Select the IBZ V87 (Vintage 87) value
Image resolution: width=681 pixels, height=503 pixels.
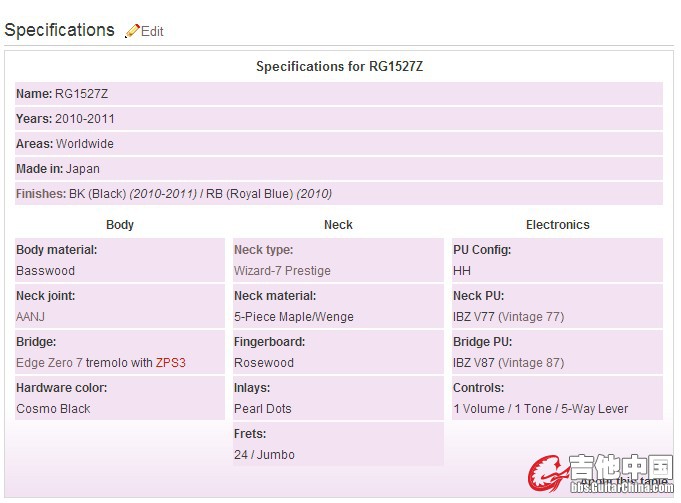509,363
